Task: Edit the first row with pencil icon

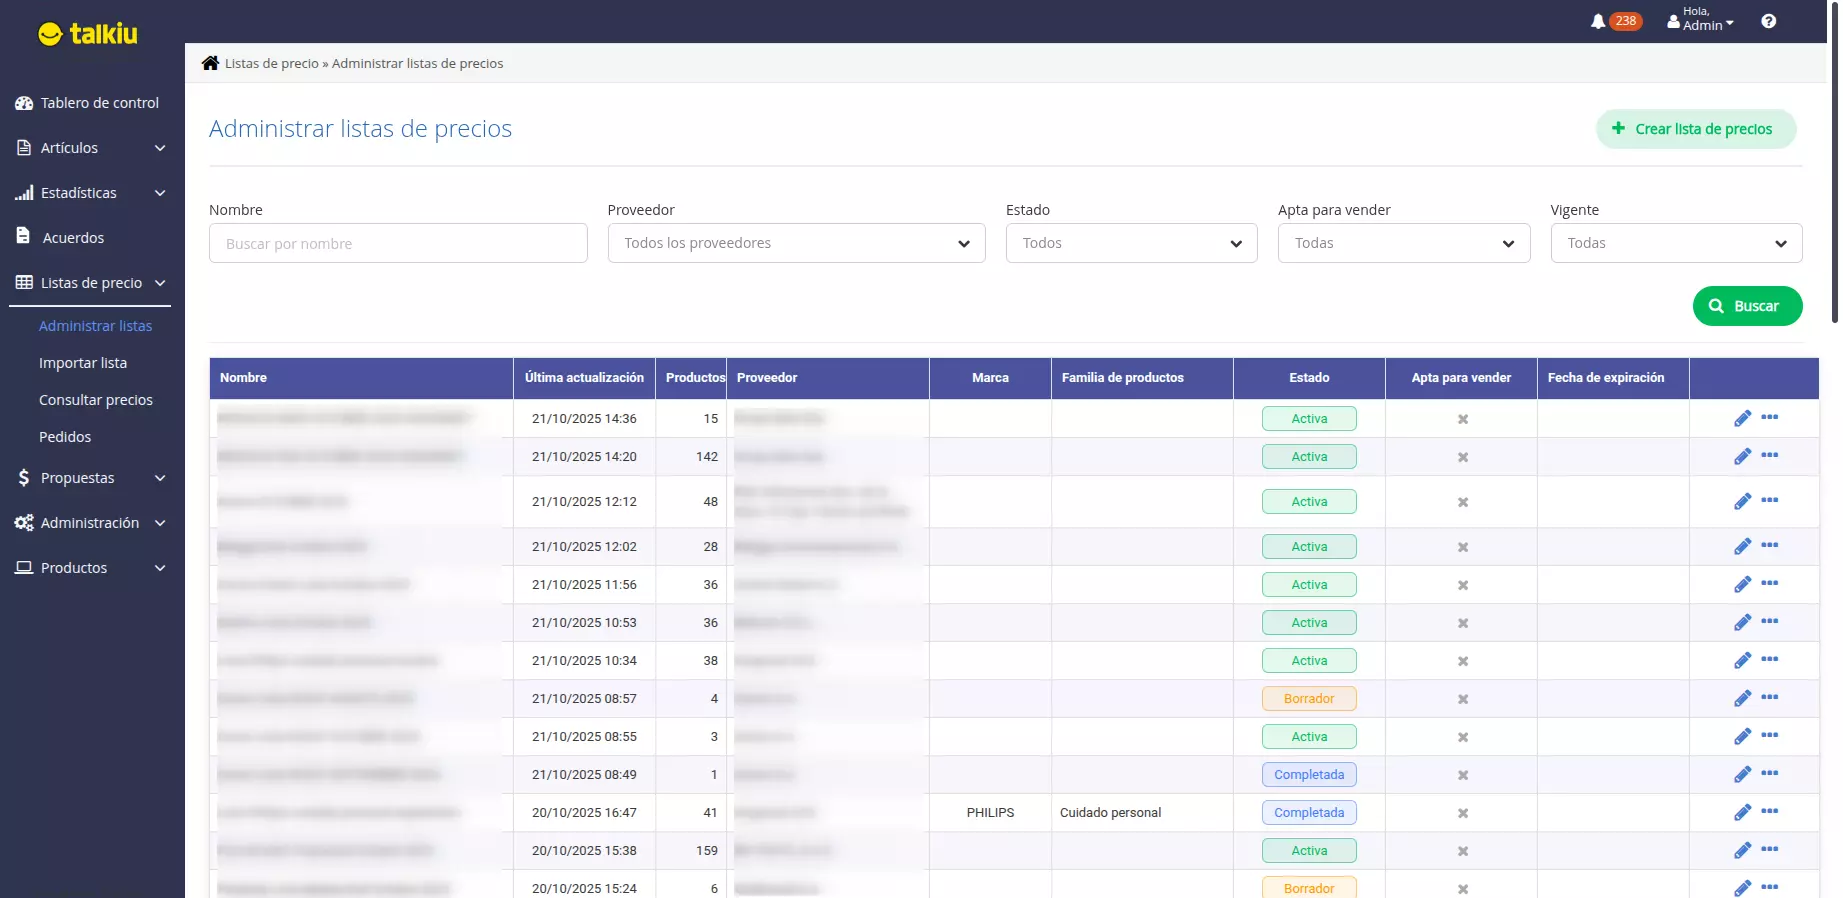Action: click(1742, 418)
